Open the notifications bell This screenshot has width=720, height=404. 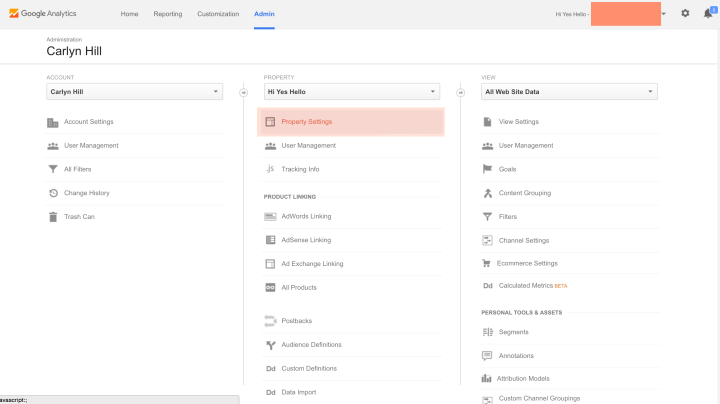[708, 13]
